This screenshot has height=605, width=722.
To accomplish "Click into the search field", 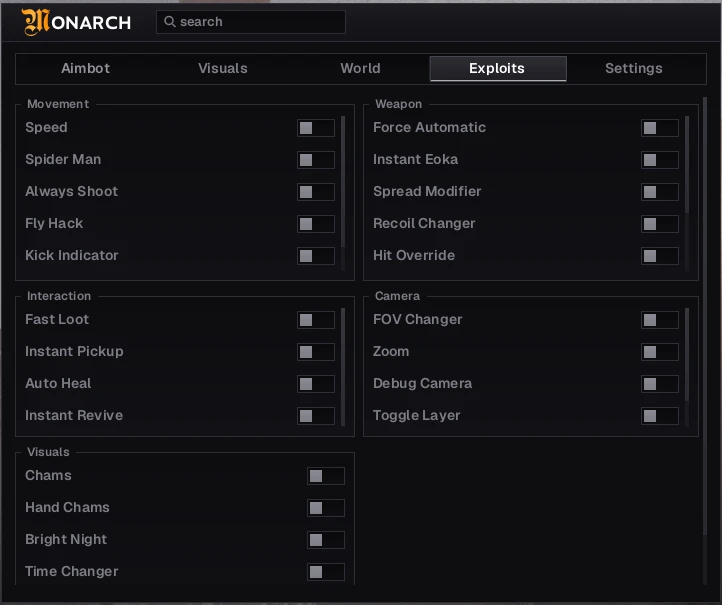I will tap(251, 22).
